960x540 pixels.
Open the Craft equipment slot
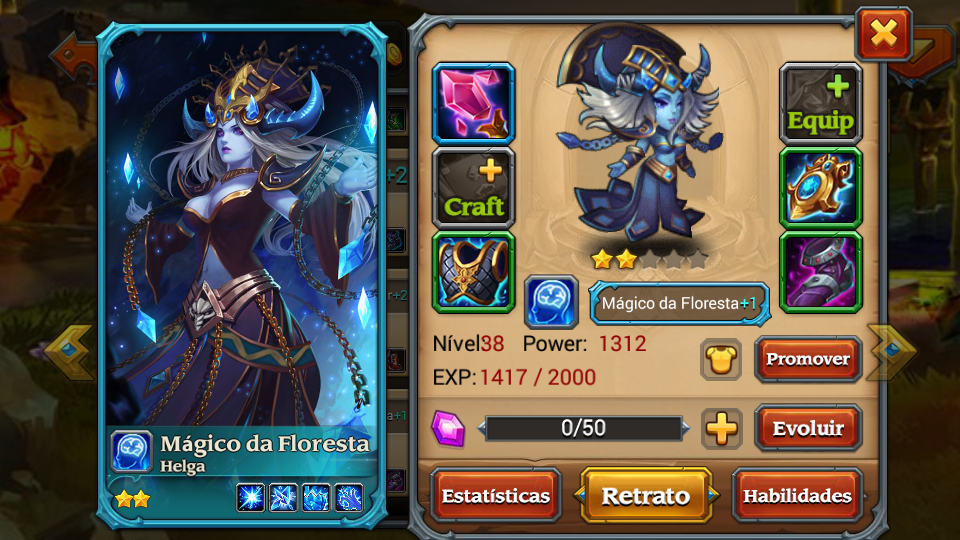473,188
